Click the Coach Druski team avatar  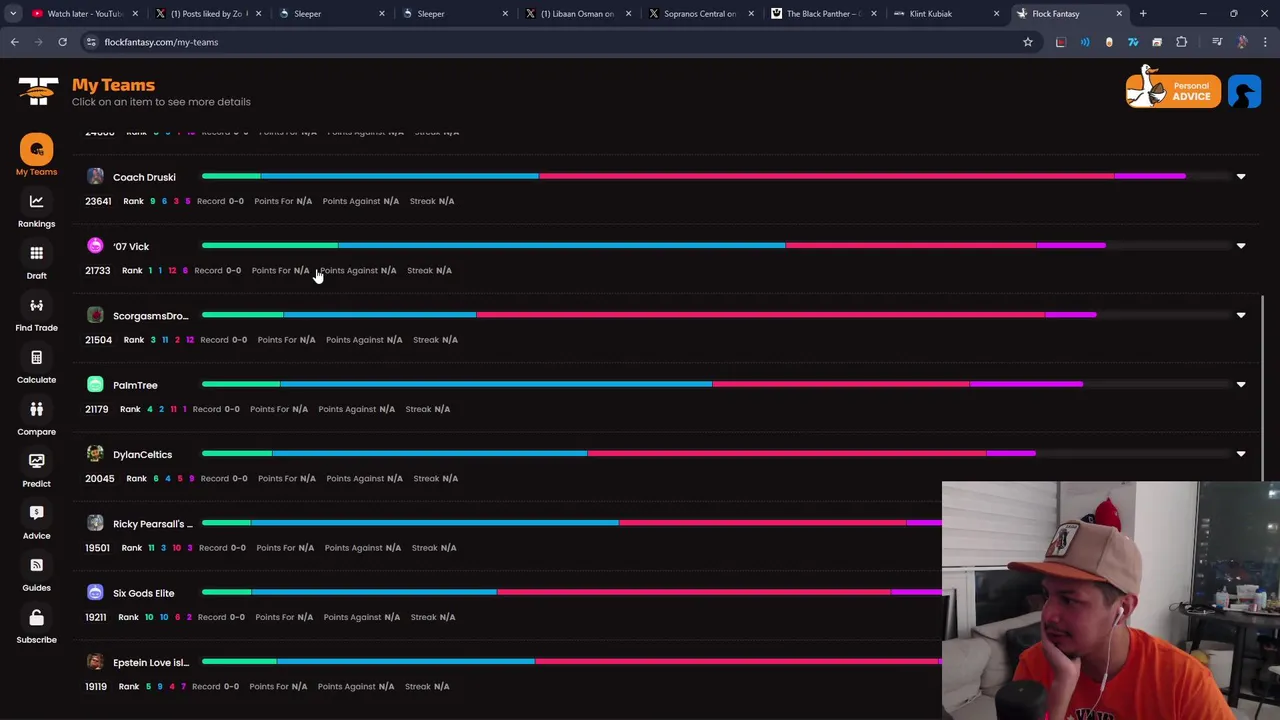(95, 177)
